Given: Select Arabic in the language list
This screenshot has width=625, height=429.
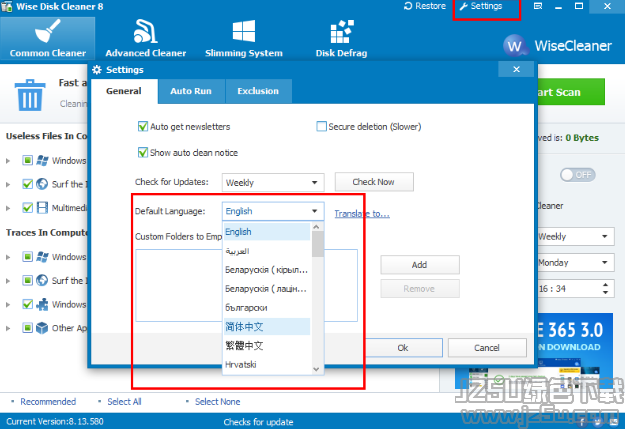Looking at the screenshot, I should coord(267,251).
